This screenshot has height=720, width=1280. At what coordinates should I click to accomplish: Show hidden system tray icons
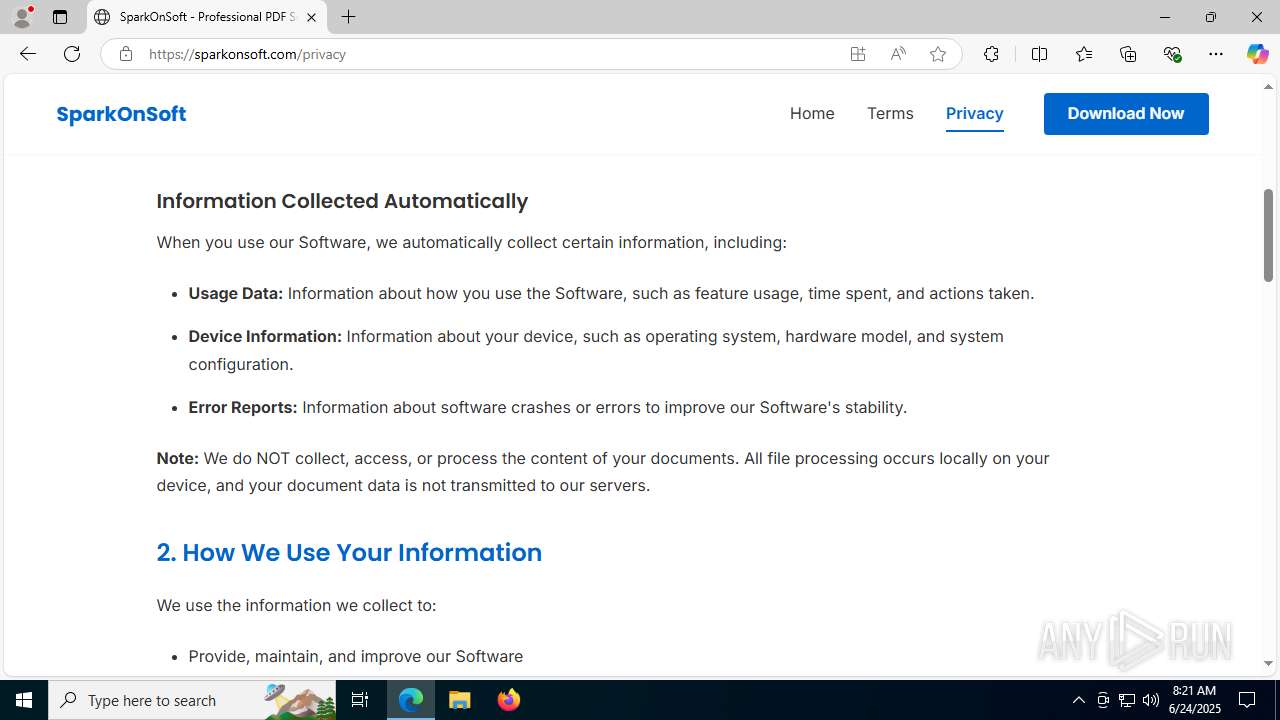click(1078, 700)
